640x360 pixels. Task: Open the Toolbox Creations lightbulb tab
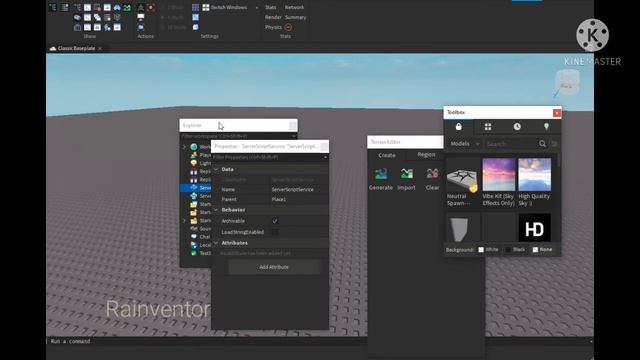[x=546, y=127]
